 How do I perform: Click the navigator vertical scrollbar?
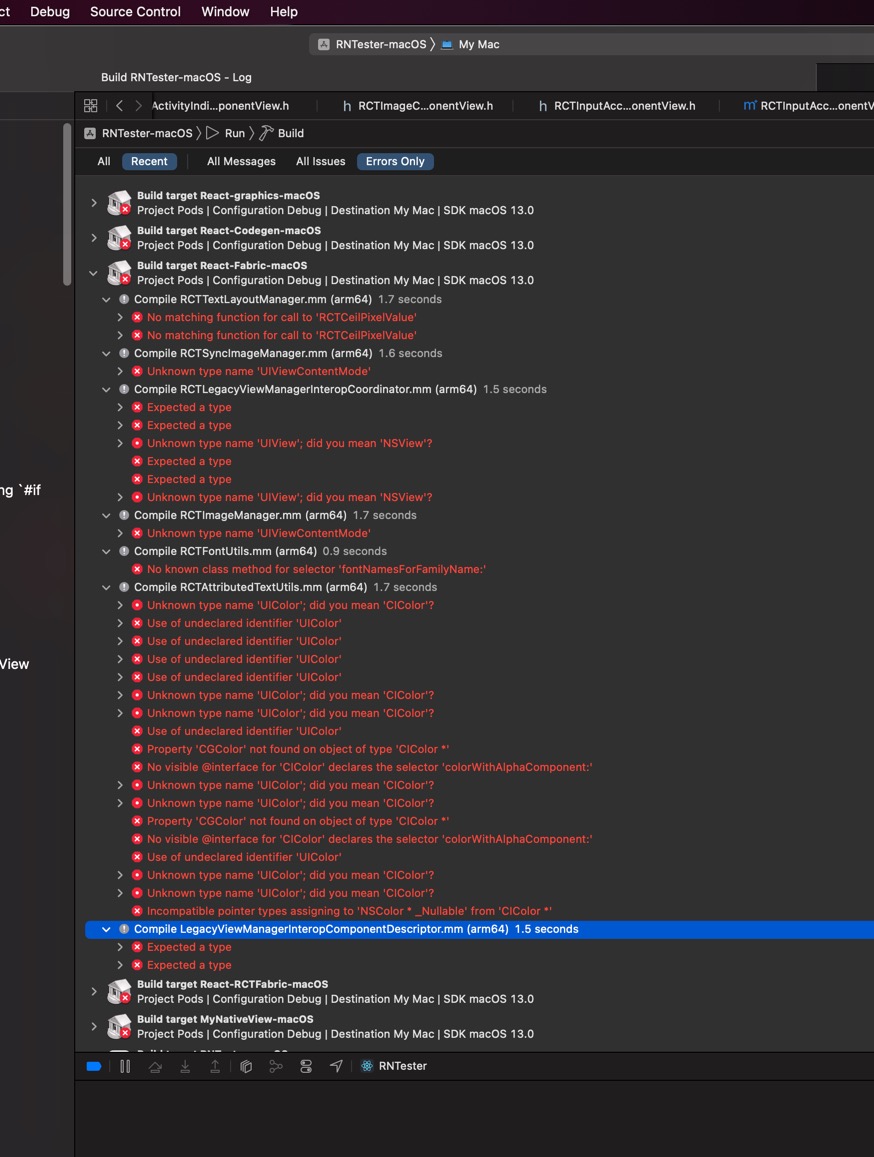point(67,205)
